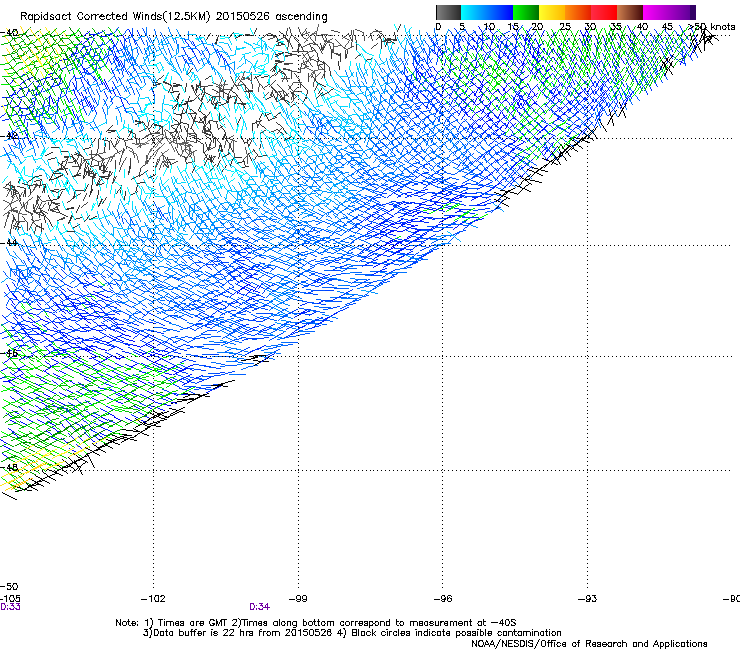Click the purple 0:33 time stamp

pyautogui.click(x=10, y=607)
